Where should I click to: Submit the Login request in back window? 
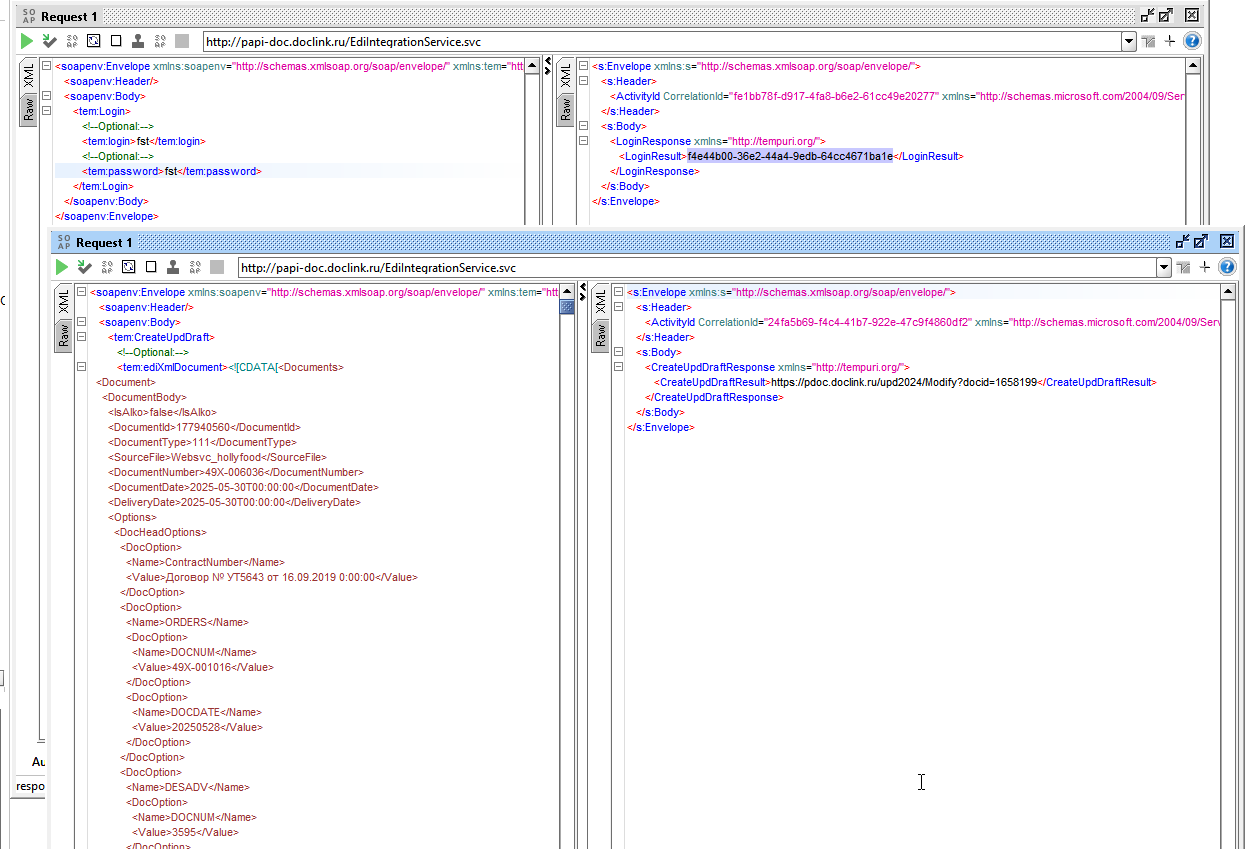pyautogui.click(x=27, y=41)
